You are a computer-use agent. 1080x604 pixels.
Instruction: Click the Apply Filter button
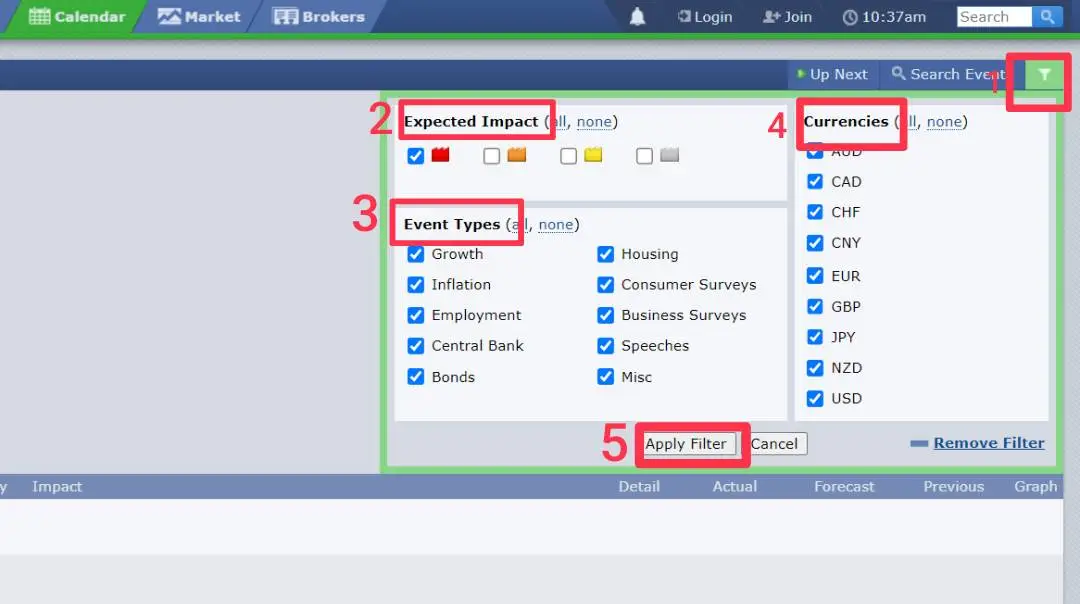[685, 444]
